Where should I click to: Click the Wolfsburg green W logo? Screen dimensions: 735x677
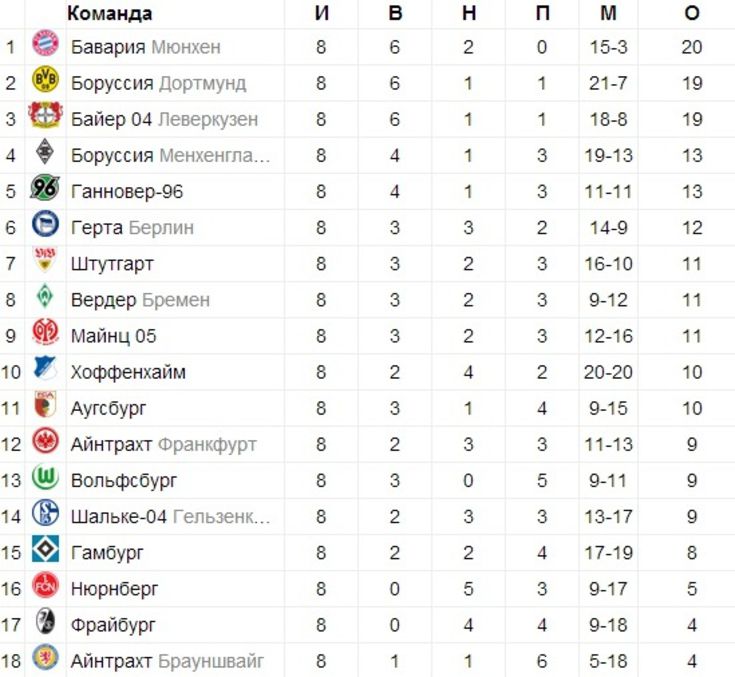tap(45, 477)
